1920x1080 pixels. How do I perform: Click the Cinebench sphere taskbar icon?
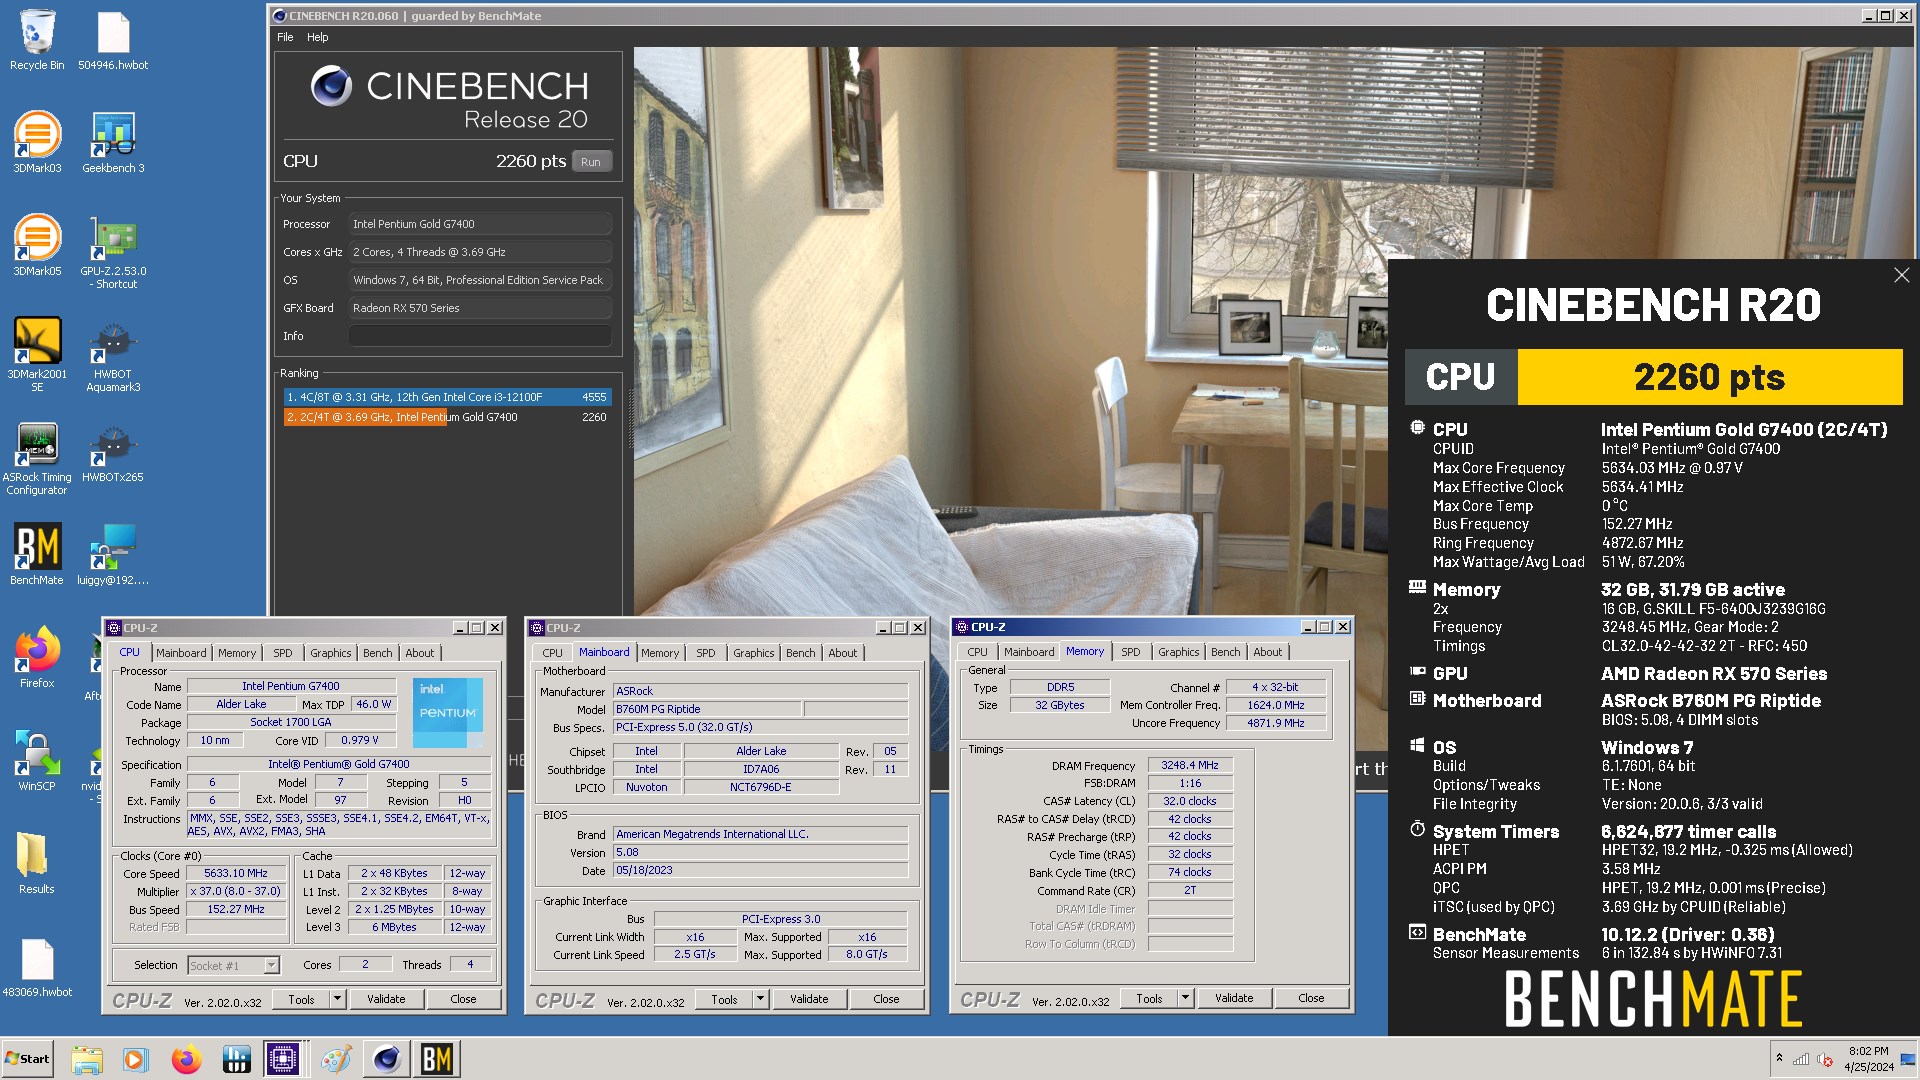coord(387,1059)
